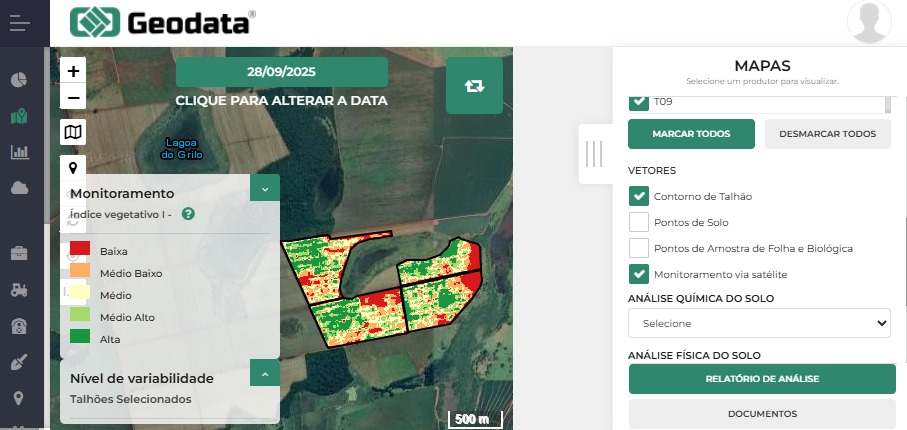The height and width of the screenshot is (430, 907).
Task: Zoom in on the map
Action: (73, 71)
